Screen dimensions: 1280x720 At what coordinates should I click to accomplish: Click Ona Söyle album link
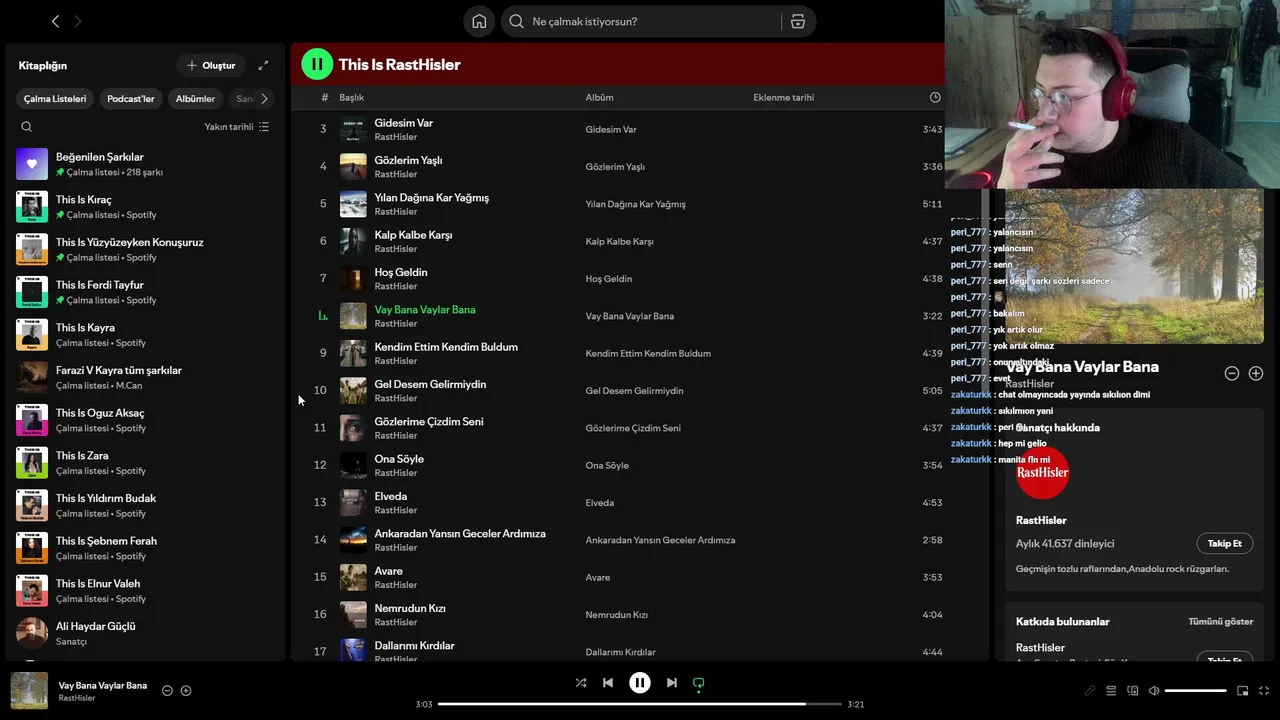[x=607, y=465]
